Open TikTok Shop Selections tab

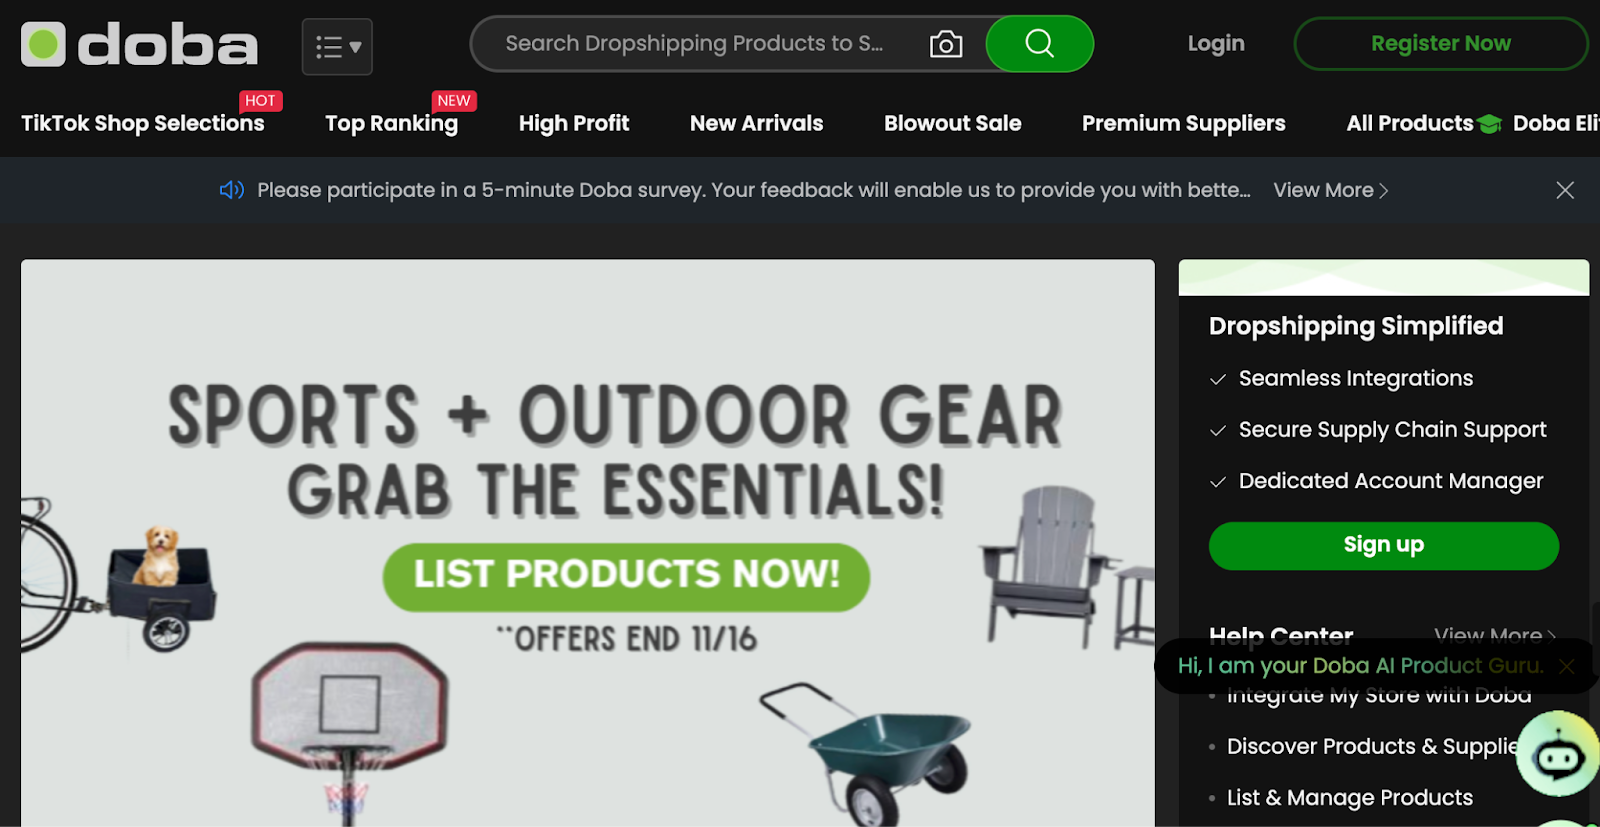point(143,123)
